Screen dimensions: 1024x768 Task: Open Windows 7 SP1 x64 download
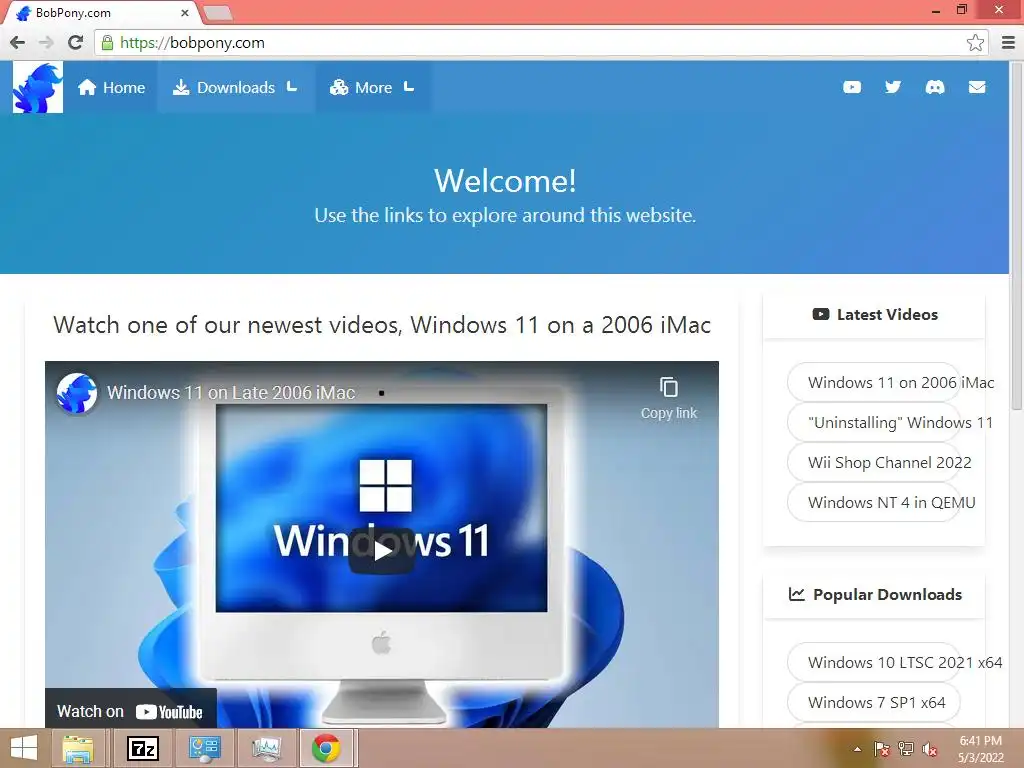point(876,703)
